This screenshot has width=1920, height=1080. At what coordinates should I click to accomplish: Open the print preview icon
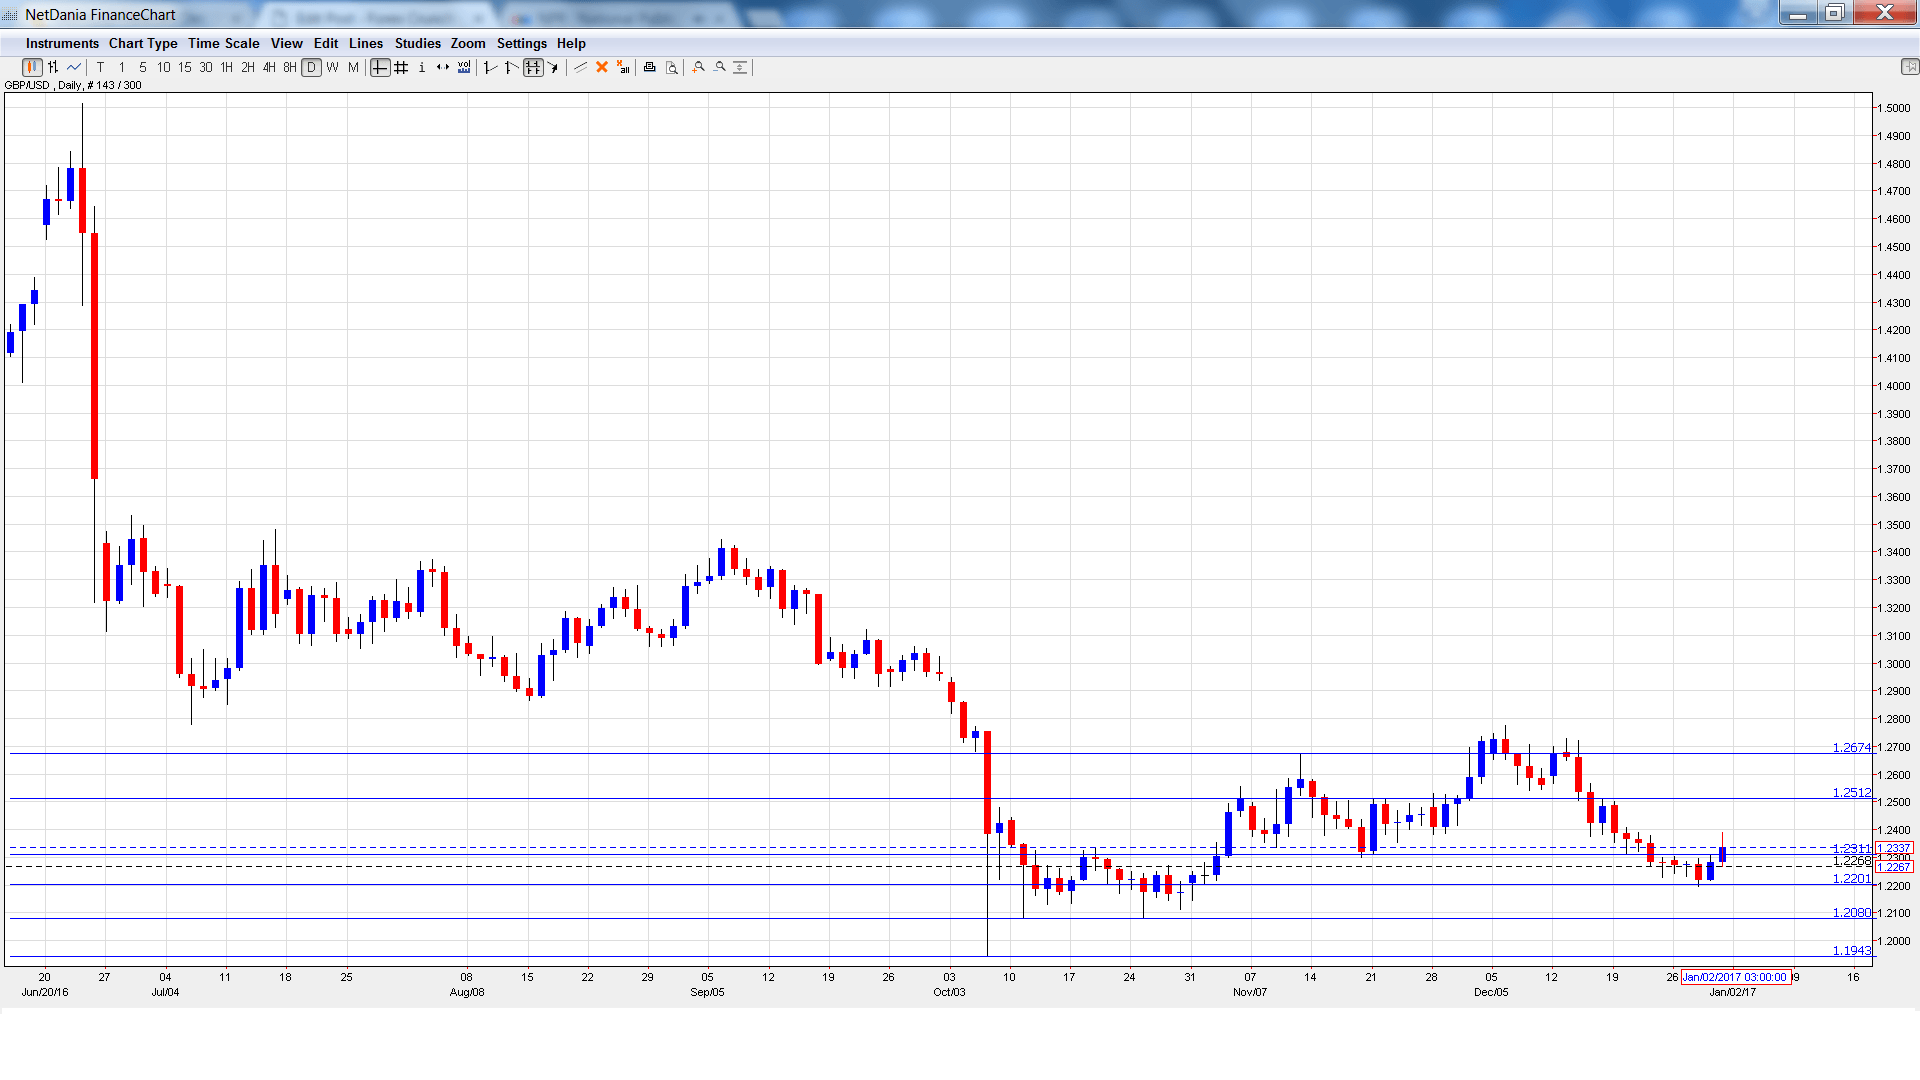(672, 68)
